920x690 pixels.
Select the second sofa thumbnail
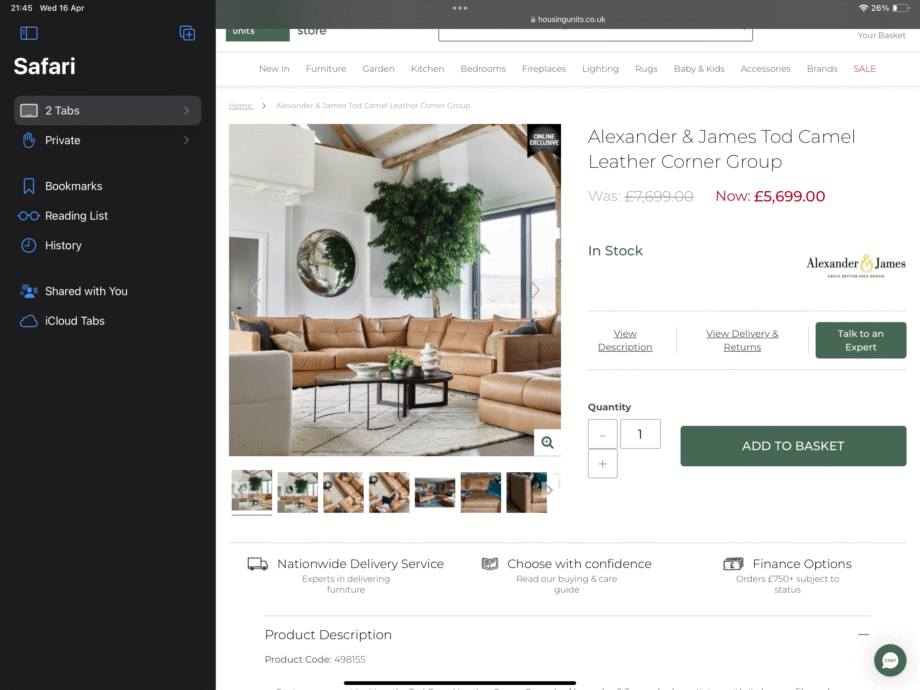297,492
